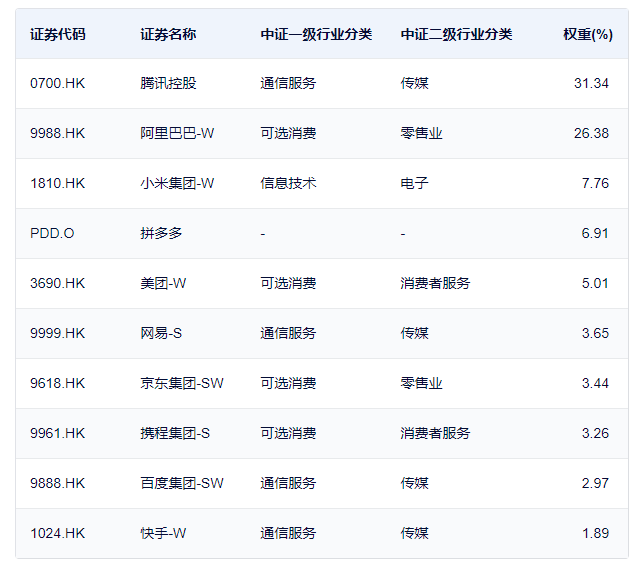The image size is (644, 569).
Task: Select the 腾讯控股 name cell
Action: (168, 83)
